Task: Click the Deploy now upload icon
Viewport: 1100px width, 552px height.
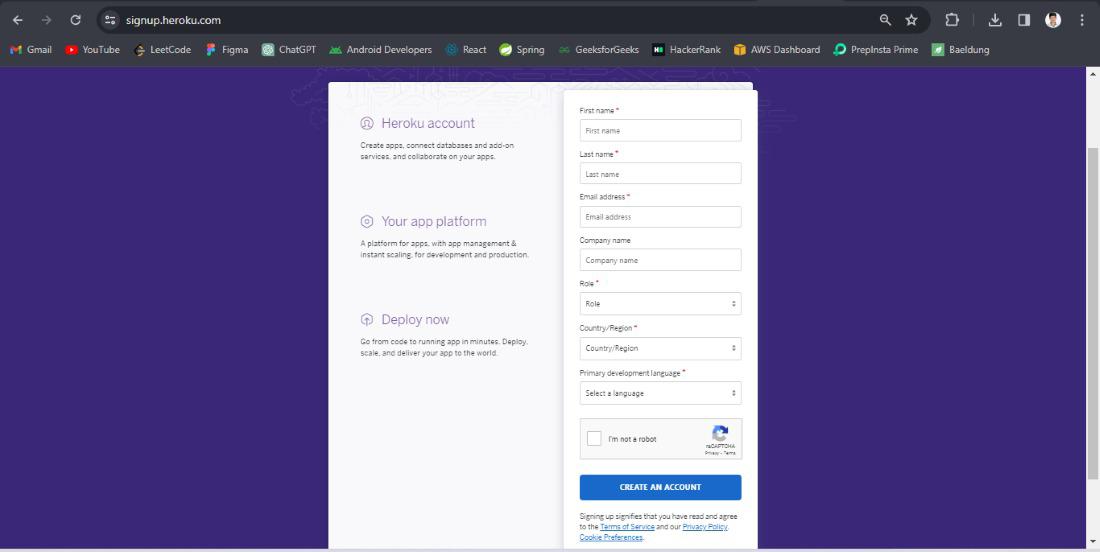Action: tap(367, 320)
